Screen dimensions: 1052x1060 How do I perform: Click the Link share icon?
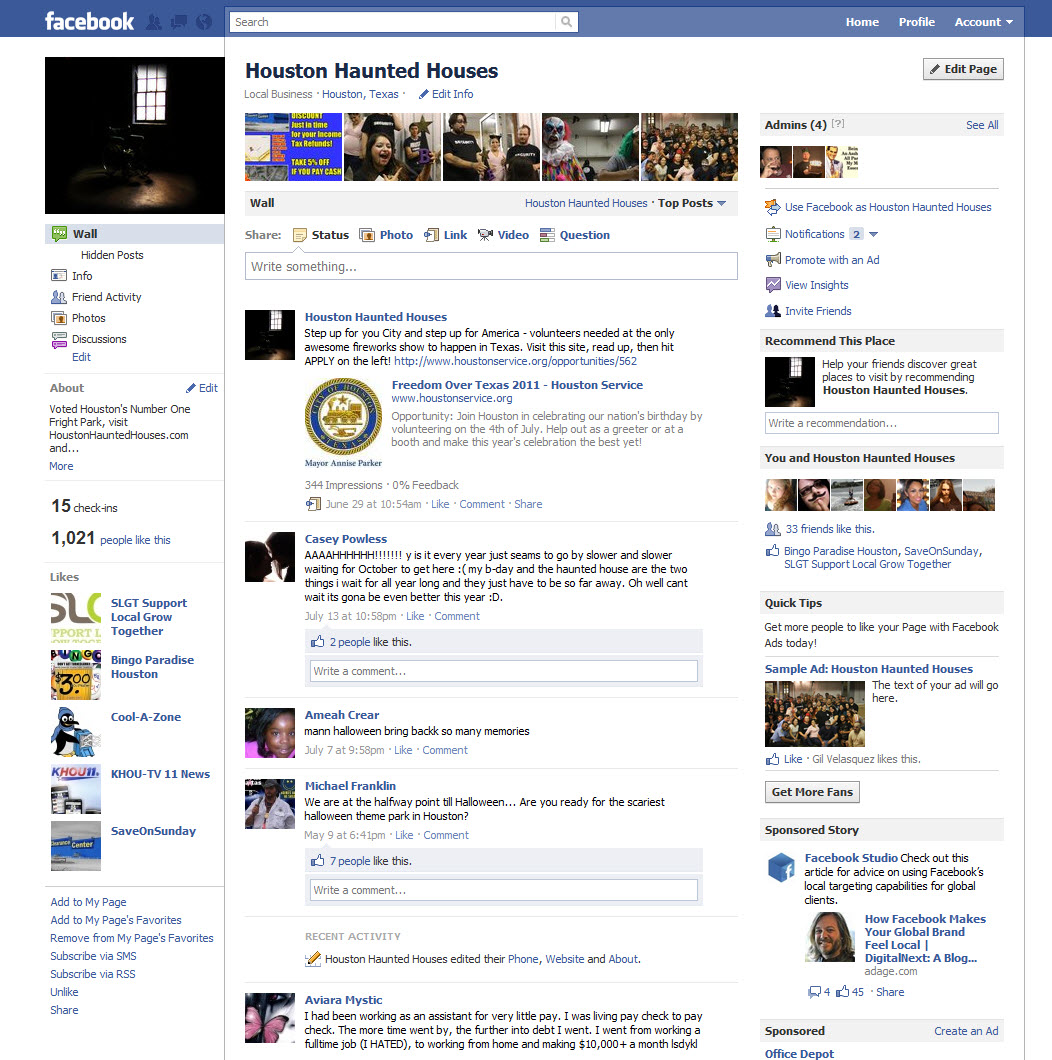point(431,235)
